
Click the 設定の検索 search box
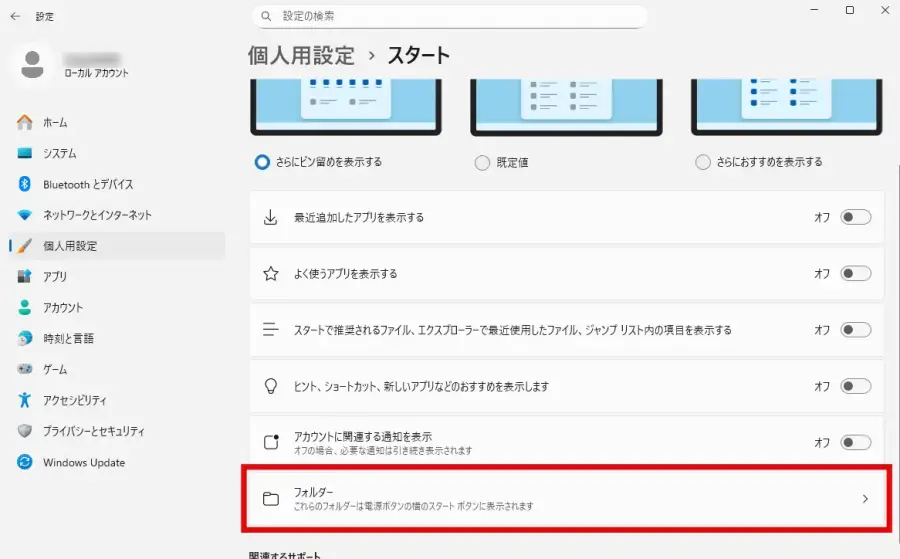450,16
